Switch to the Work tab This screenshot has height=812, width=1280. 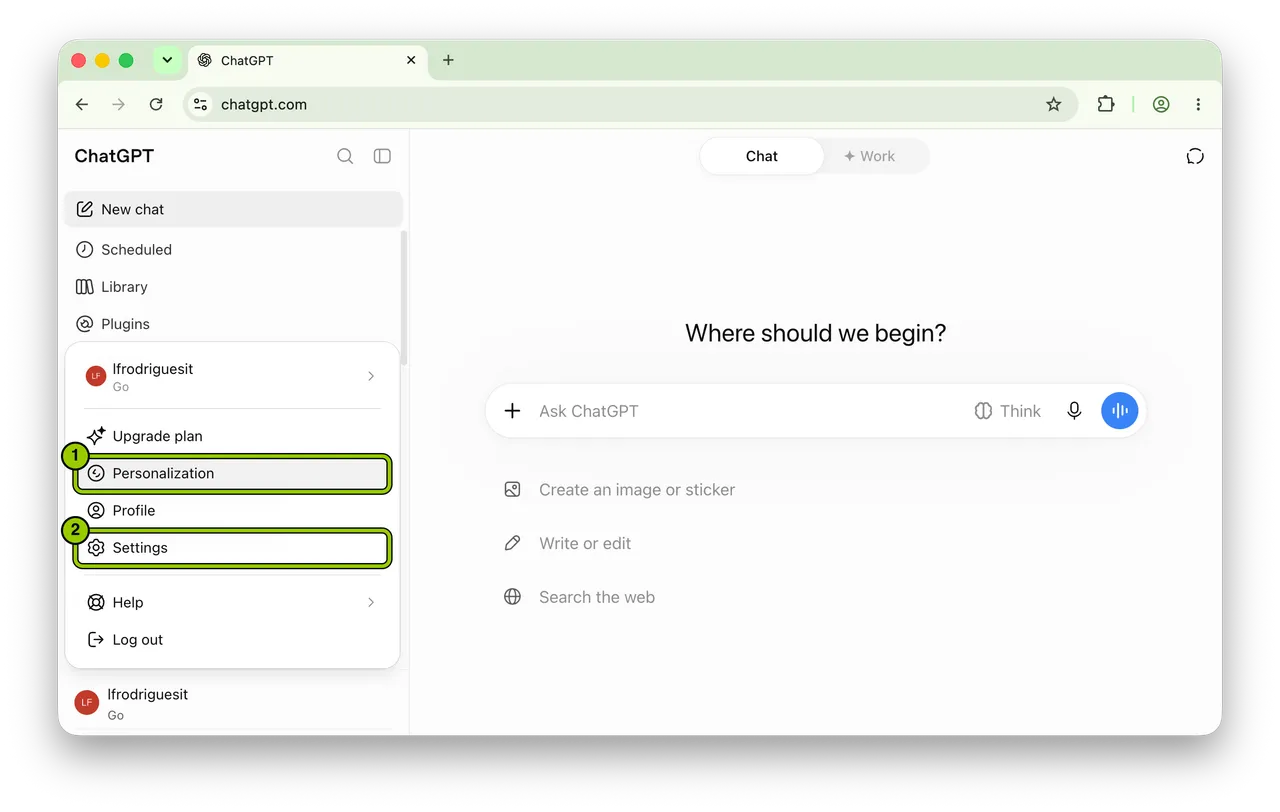tap(870, 156)
